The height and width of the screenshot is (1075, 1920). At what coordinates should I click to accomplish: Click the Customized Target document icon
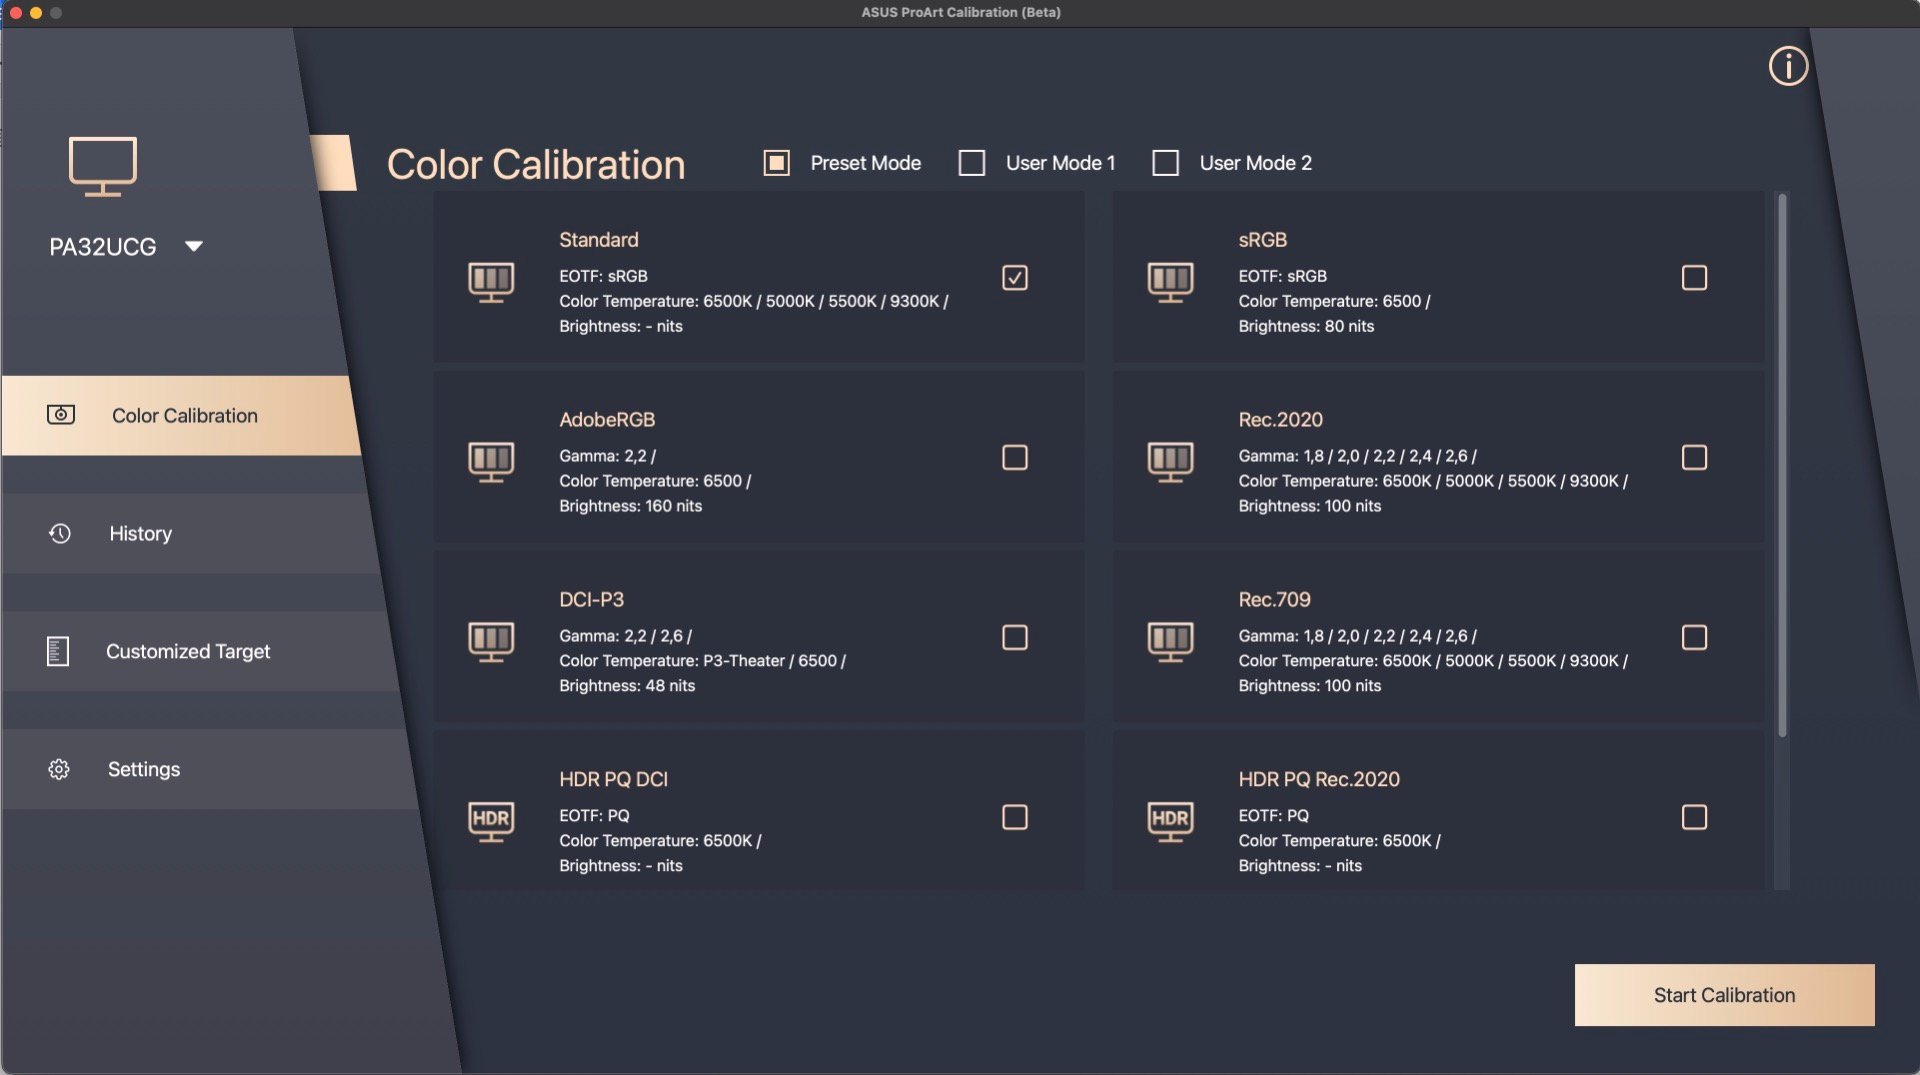(58, 651)
